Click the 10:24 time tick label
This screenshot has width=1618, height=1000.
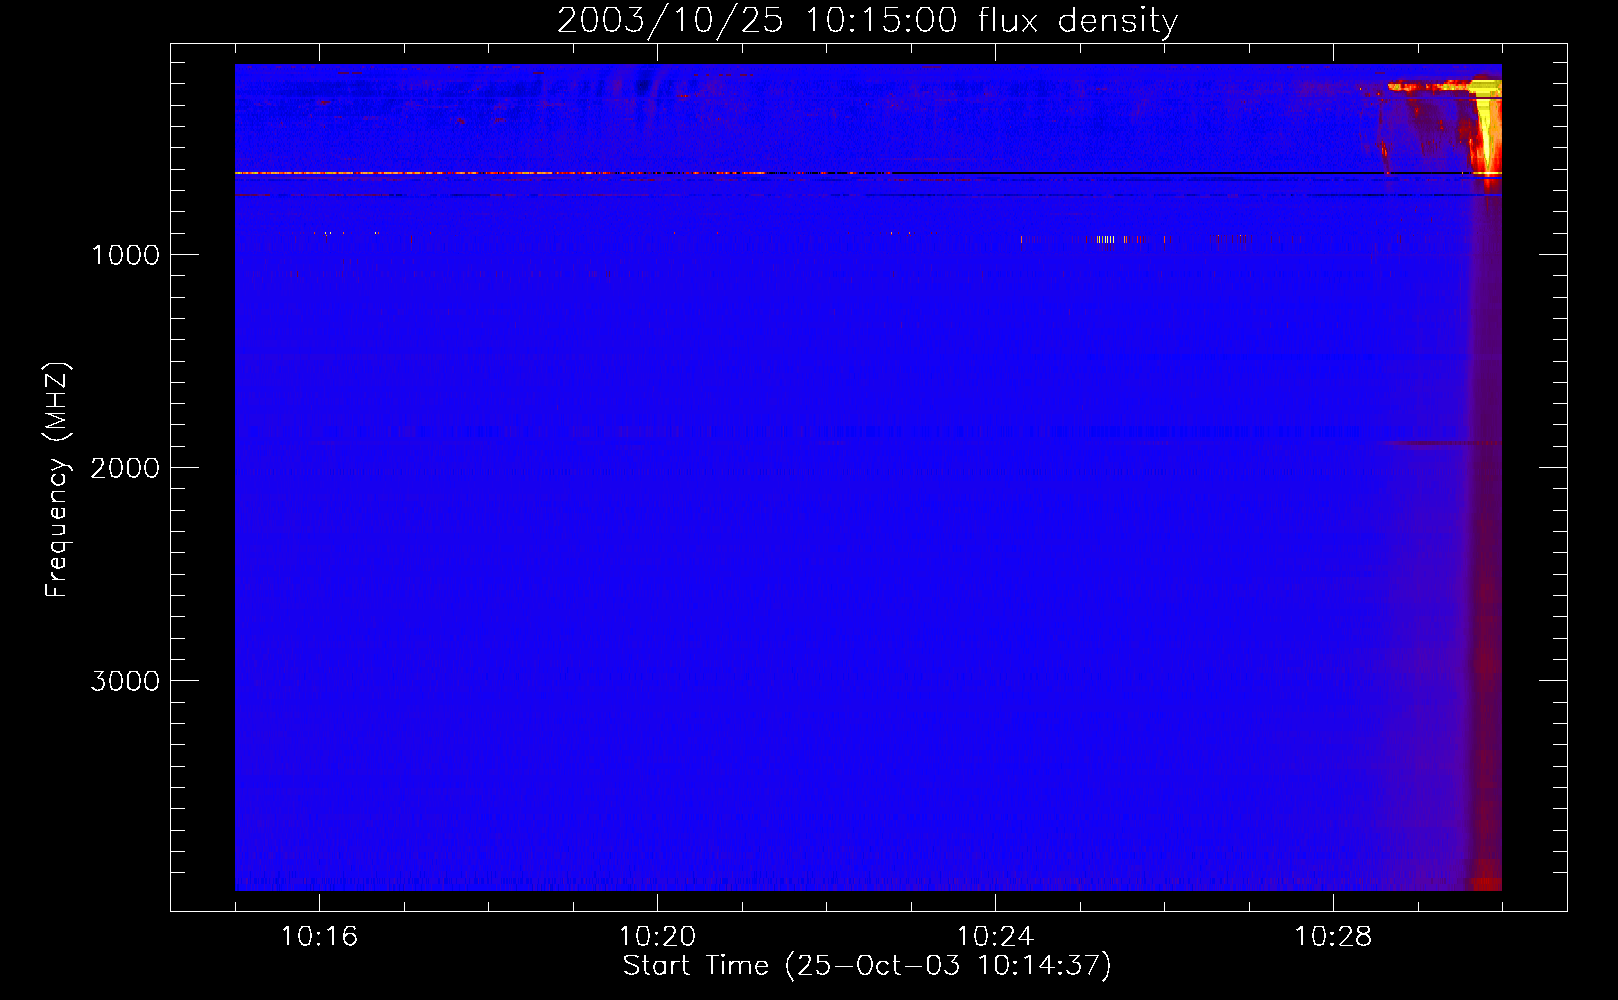click(x=995, y=937)
